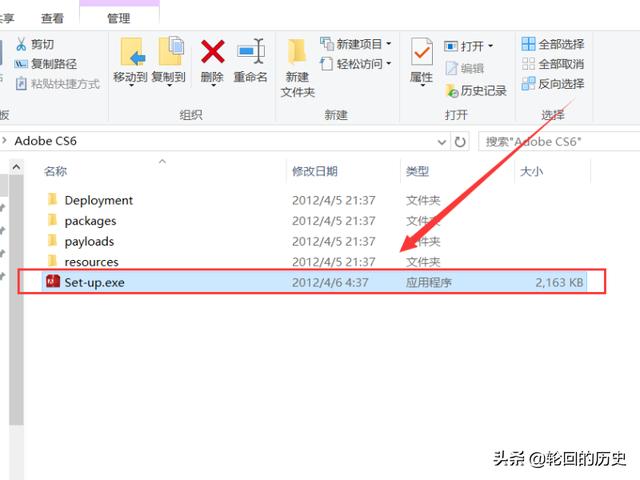640x480 pixels.
Task: Click the packages folder icon
Action: click(x=52, y=220)
